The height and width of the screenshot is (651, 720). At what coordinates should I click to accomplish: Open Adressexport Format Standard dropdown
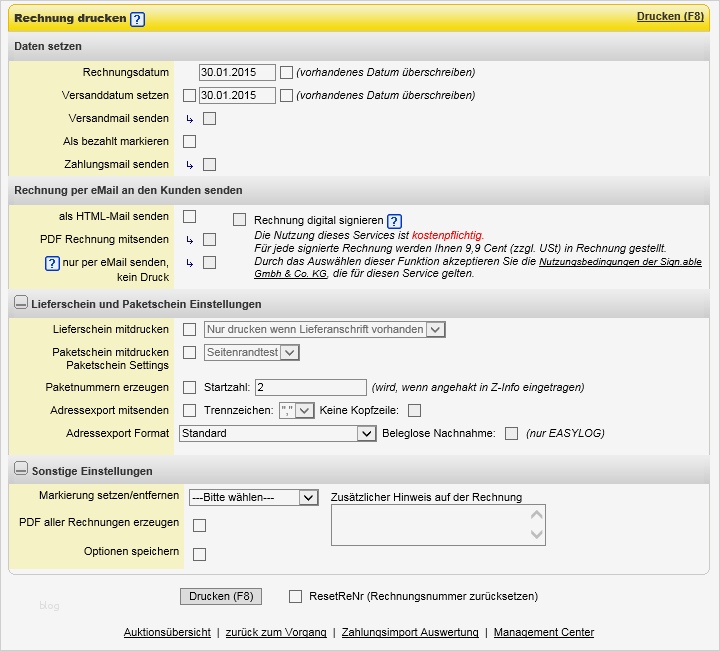click(278, 433)
